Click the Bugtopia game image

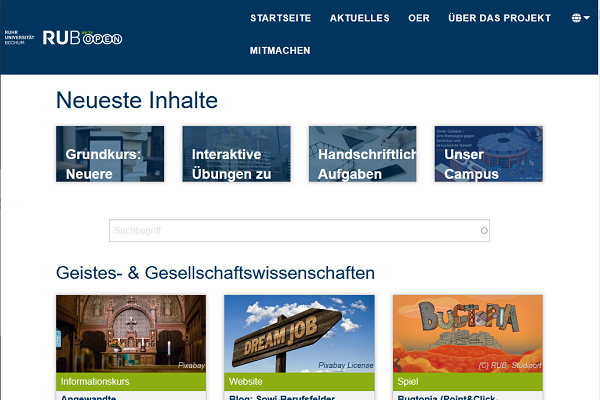(468, 333)
